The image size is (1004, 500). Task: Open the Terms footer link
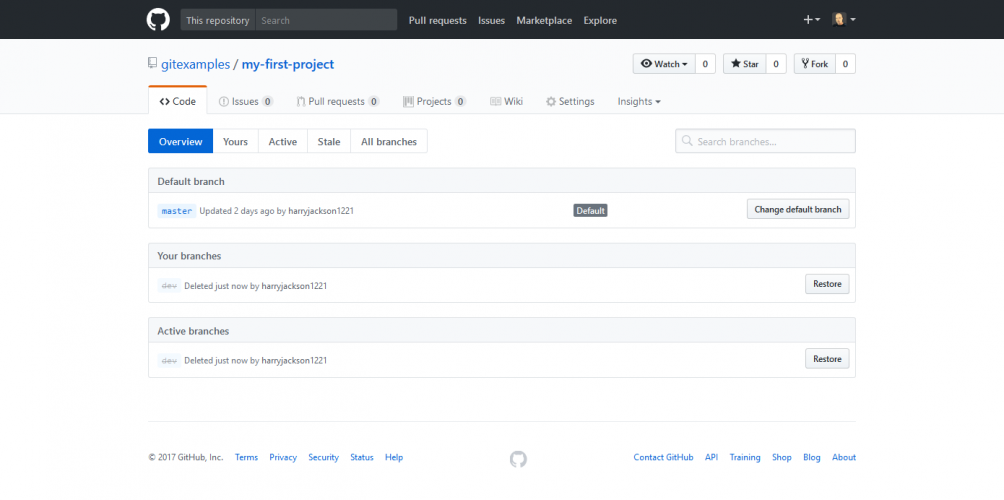(247, 457)
